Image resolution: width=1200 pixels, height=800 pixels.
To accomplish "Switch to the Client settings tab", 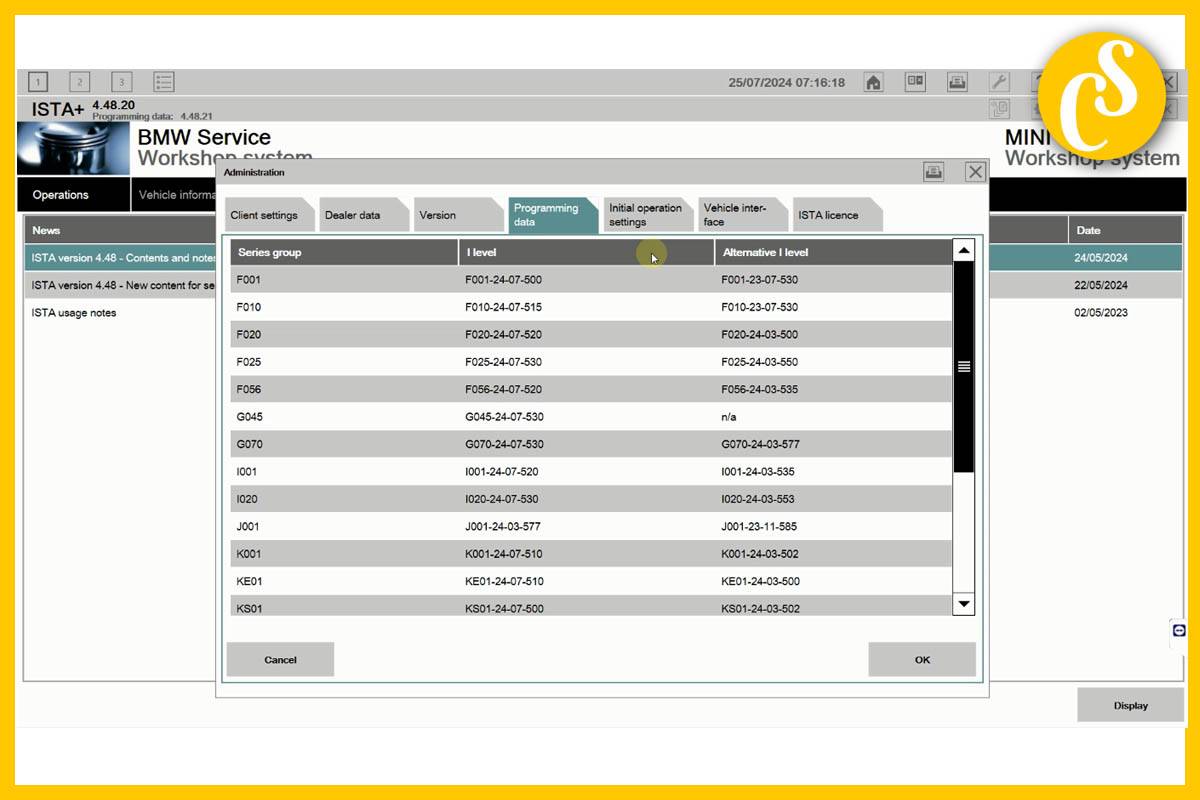I will (264, 215).
